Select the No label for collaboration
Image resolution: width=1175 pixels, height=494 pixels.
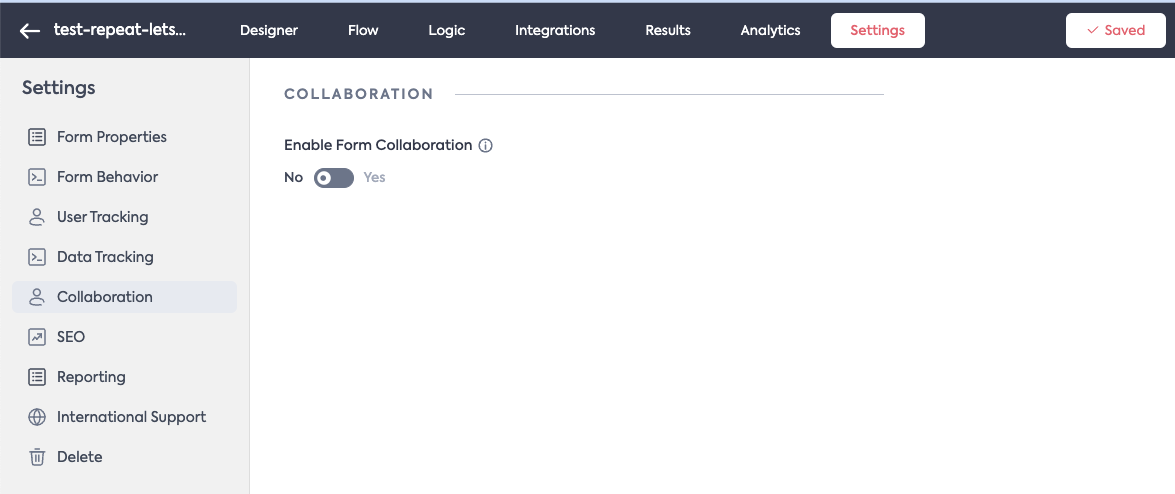(x=293, y=178)
